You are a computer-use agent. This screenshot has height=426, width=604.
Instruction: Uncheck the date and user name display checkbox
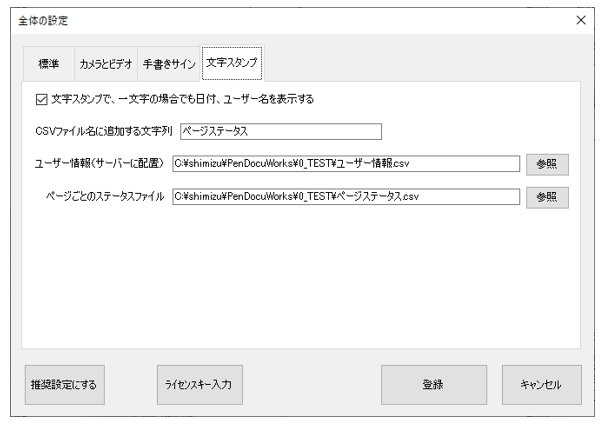click(x=41, y=100)
